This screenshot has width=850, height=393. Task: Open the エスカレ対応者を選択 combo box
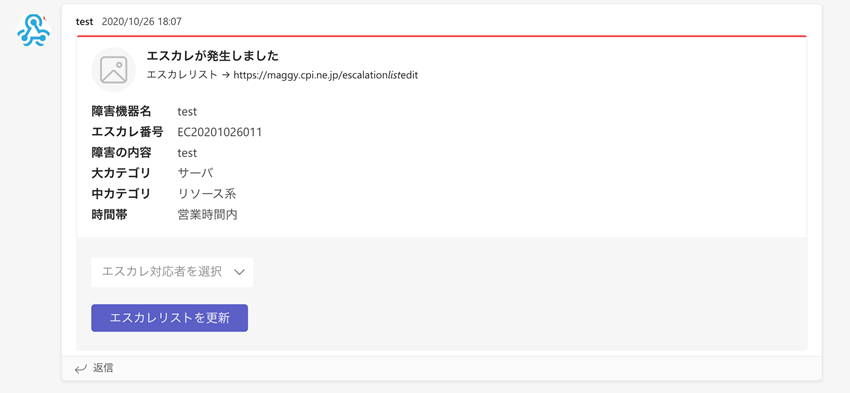pos(172,272)
